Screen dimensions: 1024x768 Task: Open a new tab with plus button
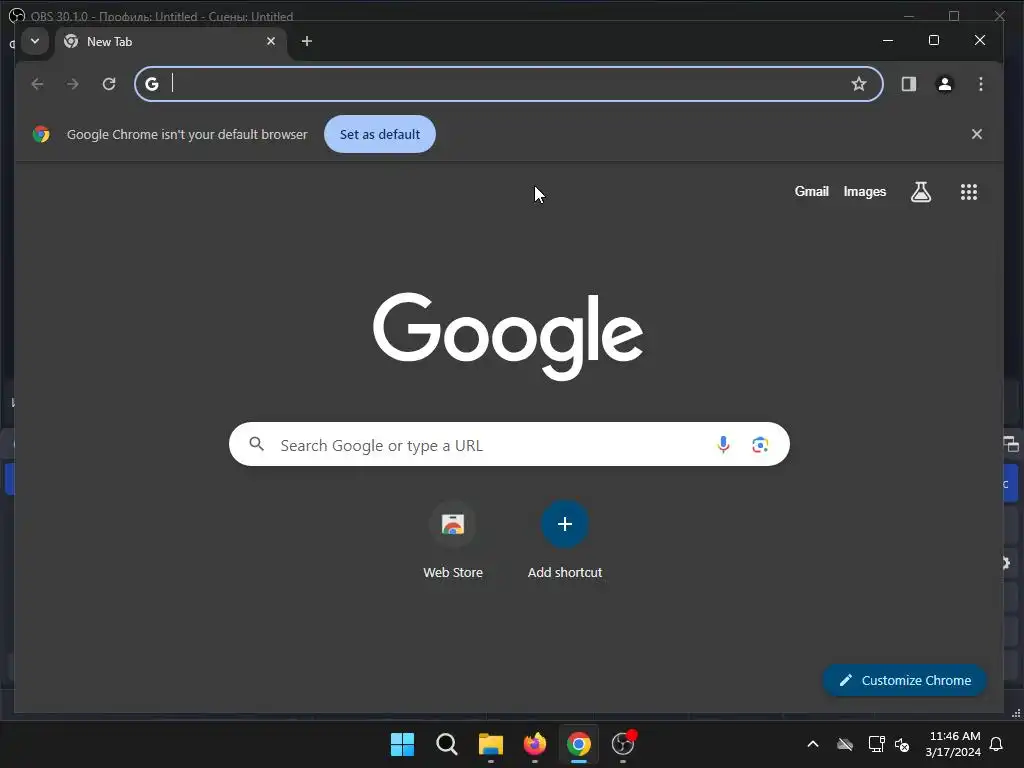pos(307,41)
